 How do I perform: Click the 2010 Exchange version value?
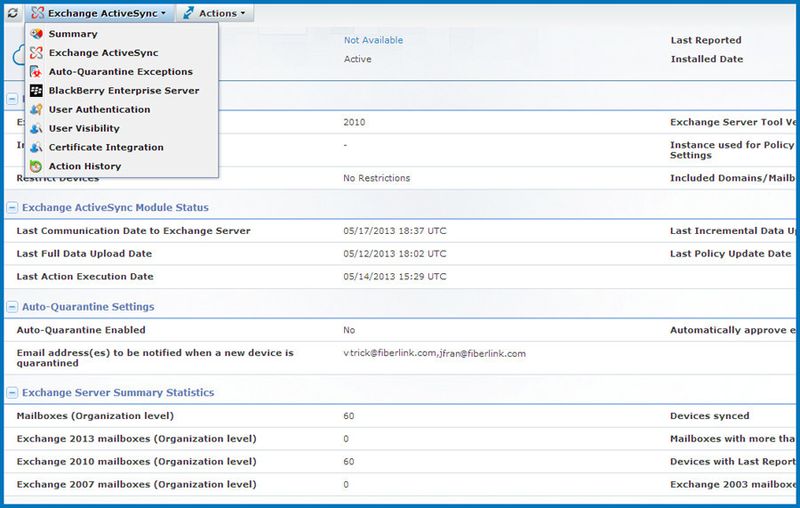pyautogui.click(x=354, y=122)
